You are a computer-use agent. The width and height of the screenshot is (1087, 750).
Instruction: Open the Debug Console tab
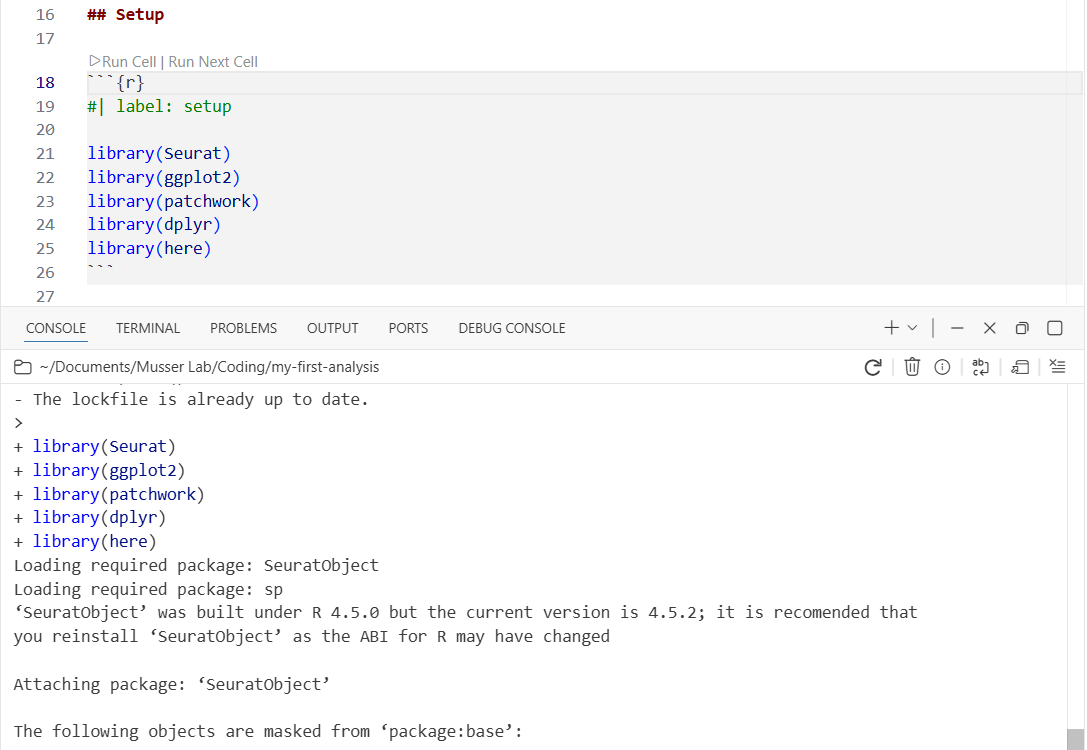511,328
